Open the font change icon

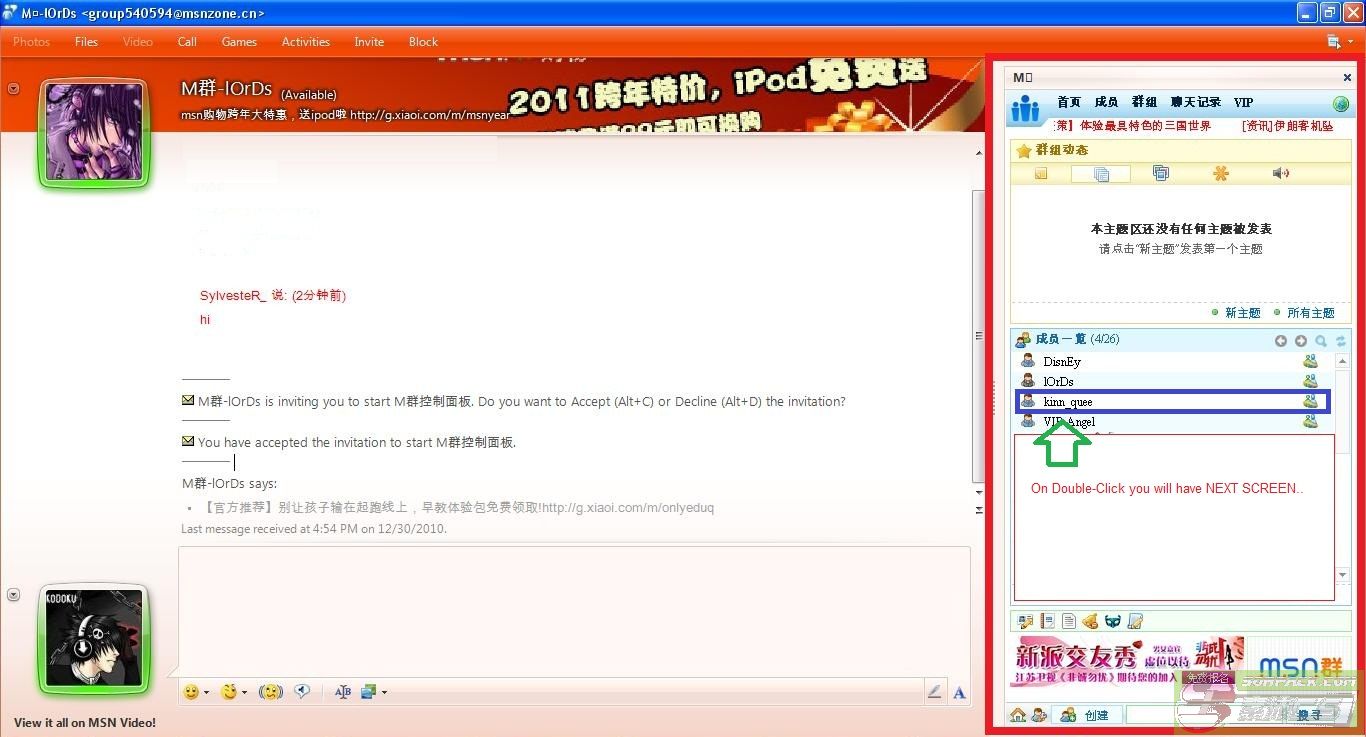(343, 692)
